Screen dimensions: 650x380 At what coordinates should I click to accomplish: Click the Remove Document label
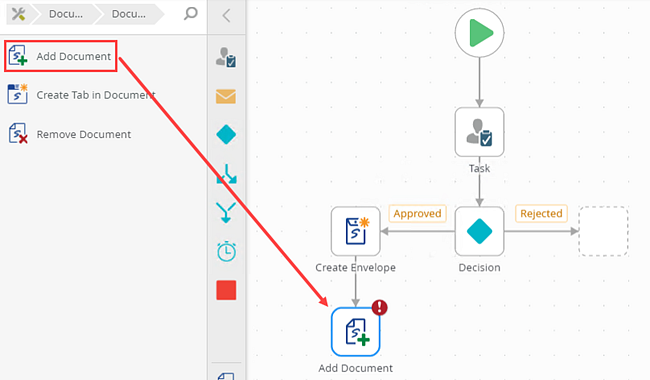point(84,134)
